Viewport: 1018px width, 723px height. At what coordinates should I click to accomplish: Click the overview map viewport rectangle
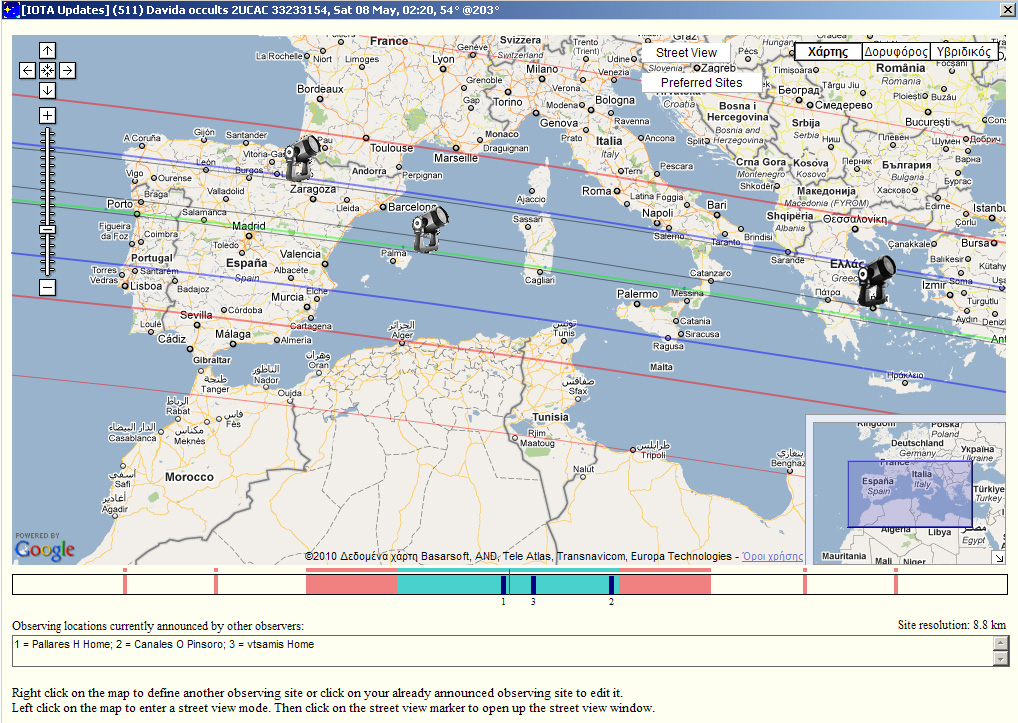[x=910, y=494]
